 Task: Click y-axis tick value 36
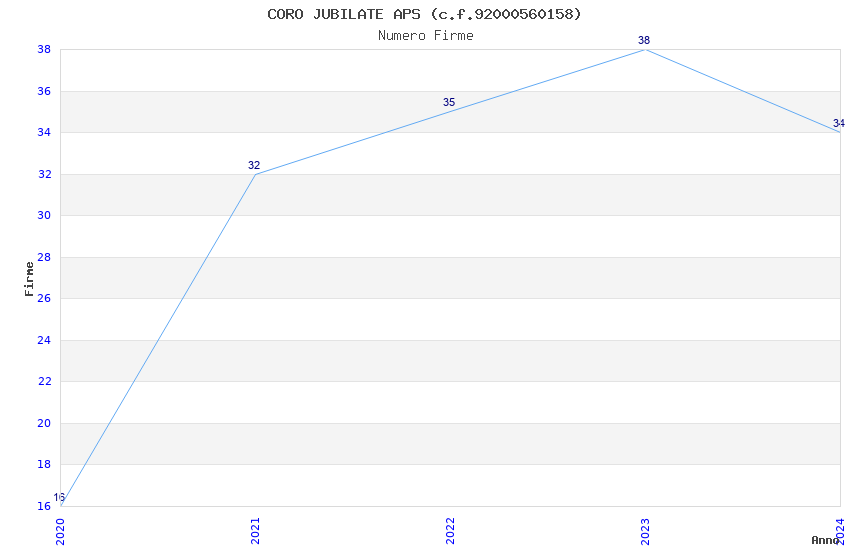(44, 91)
